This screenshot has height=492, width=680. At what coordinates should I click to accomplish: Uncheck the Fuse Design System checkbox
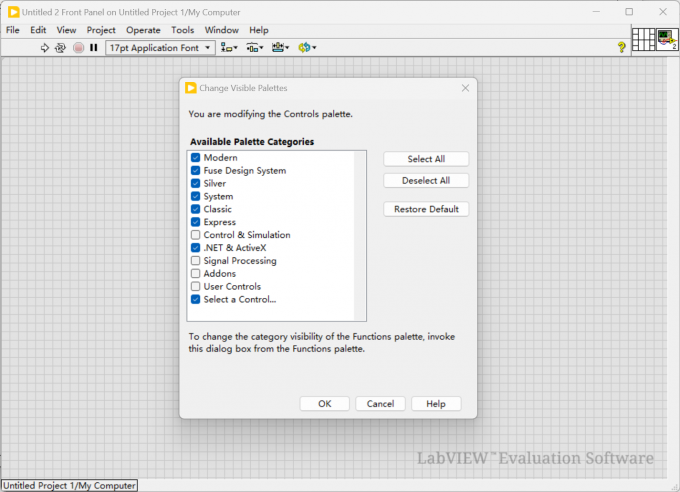click(196, 171)
